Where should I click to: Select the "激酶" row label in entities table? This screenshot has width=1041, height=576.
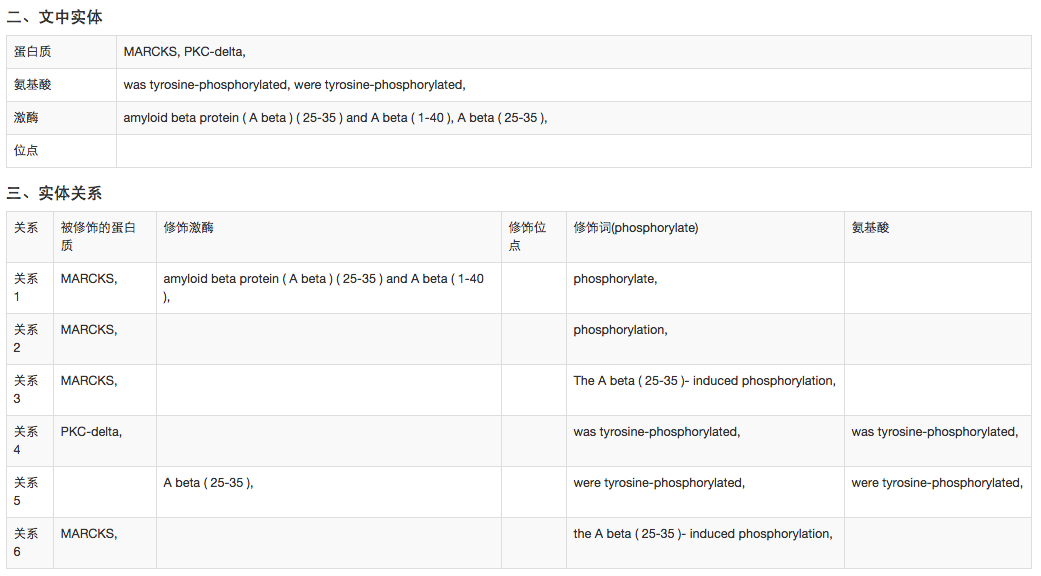pos(27,118)
